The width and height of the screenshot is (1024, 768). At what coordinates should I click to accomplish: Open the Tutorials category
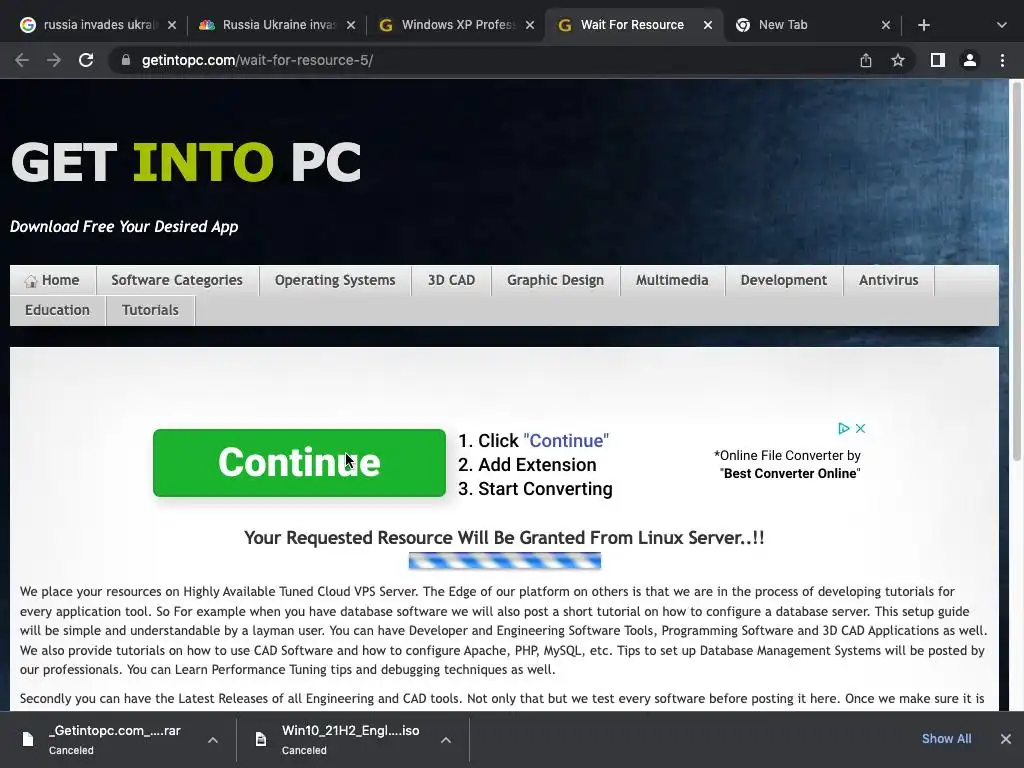(150, 310)
